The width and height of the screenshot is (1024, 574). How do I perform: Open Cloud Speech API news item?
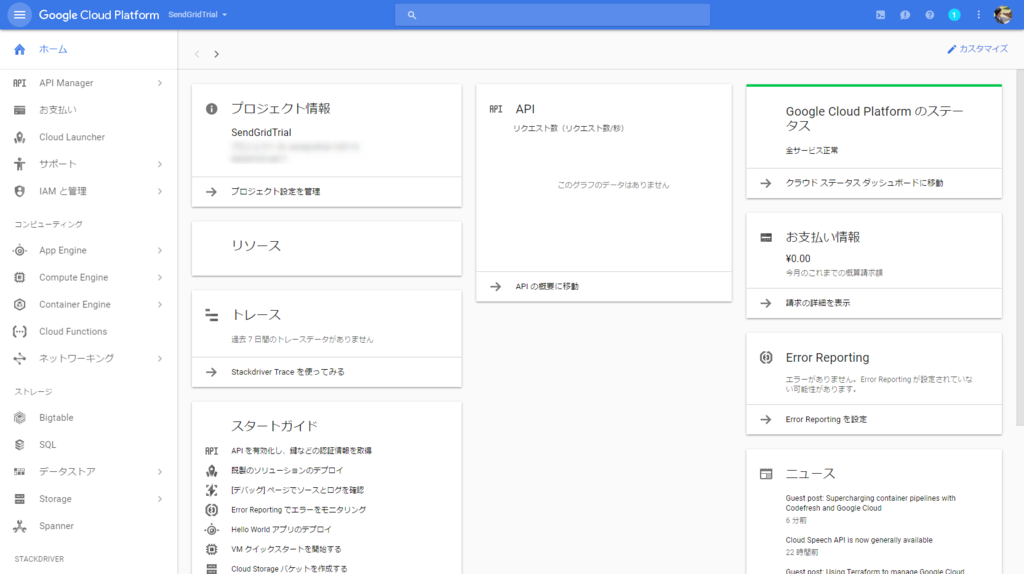point(859,540)
